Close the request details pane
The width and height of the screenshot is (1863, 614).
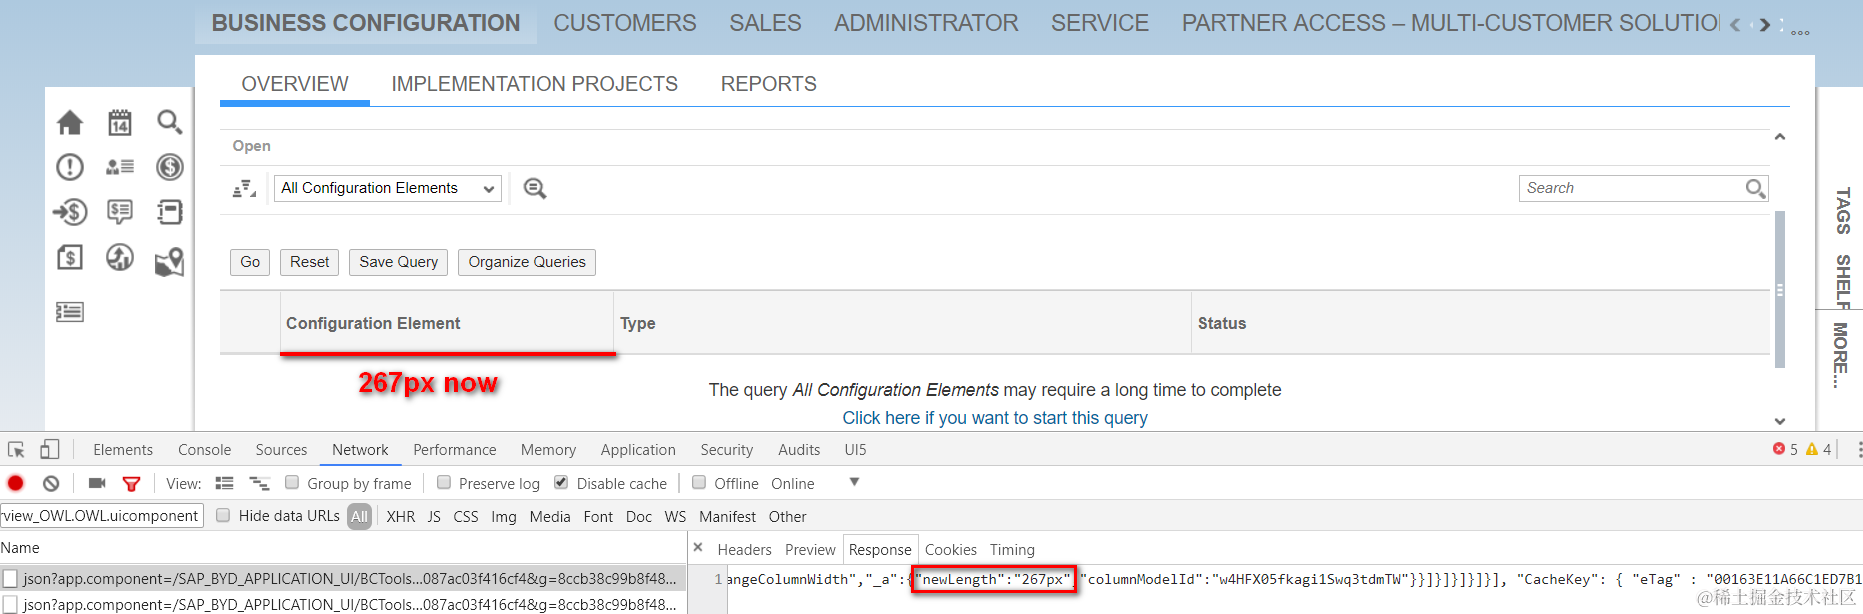tap(698, 548)
